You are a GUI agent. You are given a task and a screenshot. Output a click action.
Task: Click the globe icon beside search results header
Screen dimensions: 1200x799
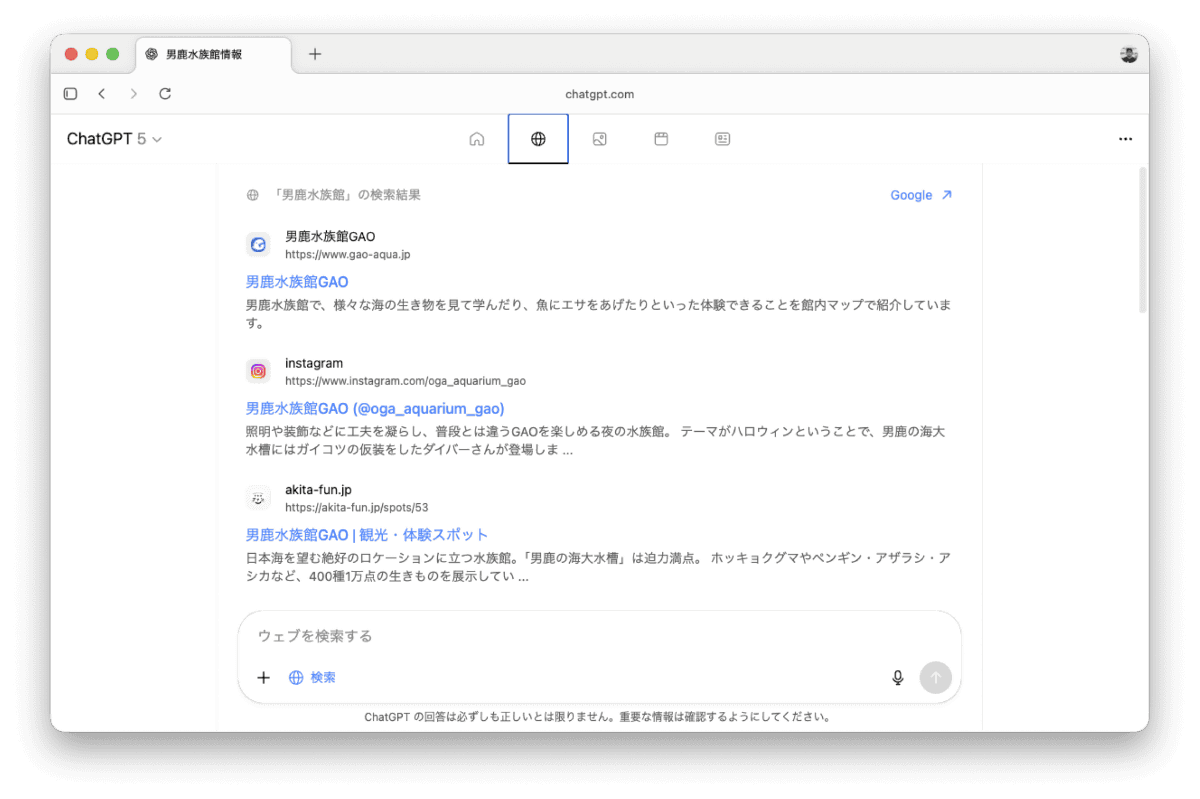coord(252,195)
